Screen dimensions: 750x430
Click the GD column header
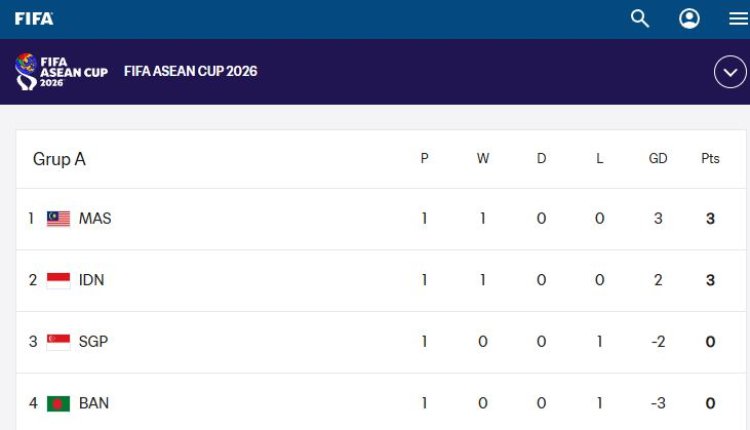pyautogui.click(x=658, y=158)
